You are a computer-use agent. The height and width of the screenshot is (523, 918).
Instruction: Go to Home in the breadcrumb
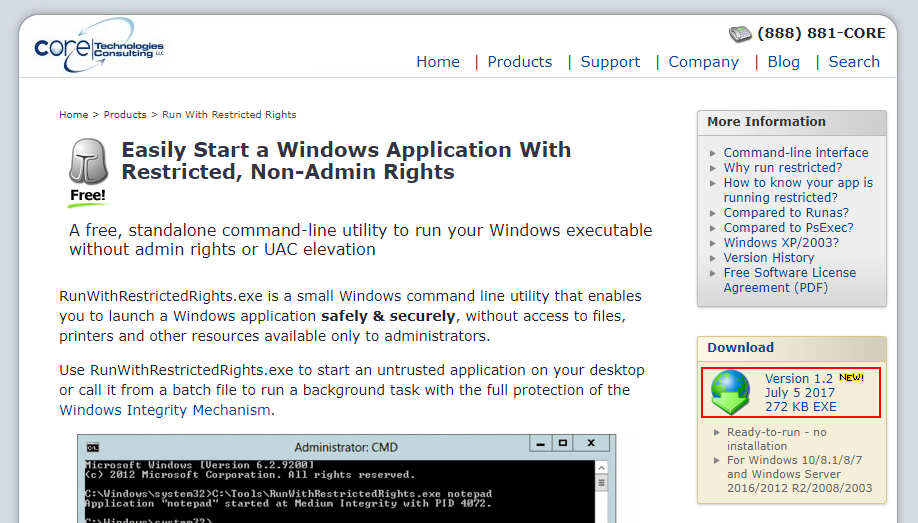[x=74, y=115]
